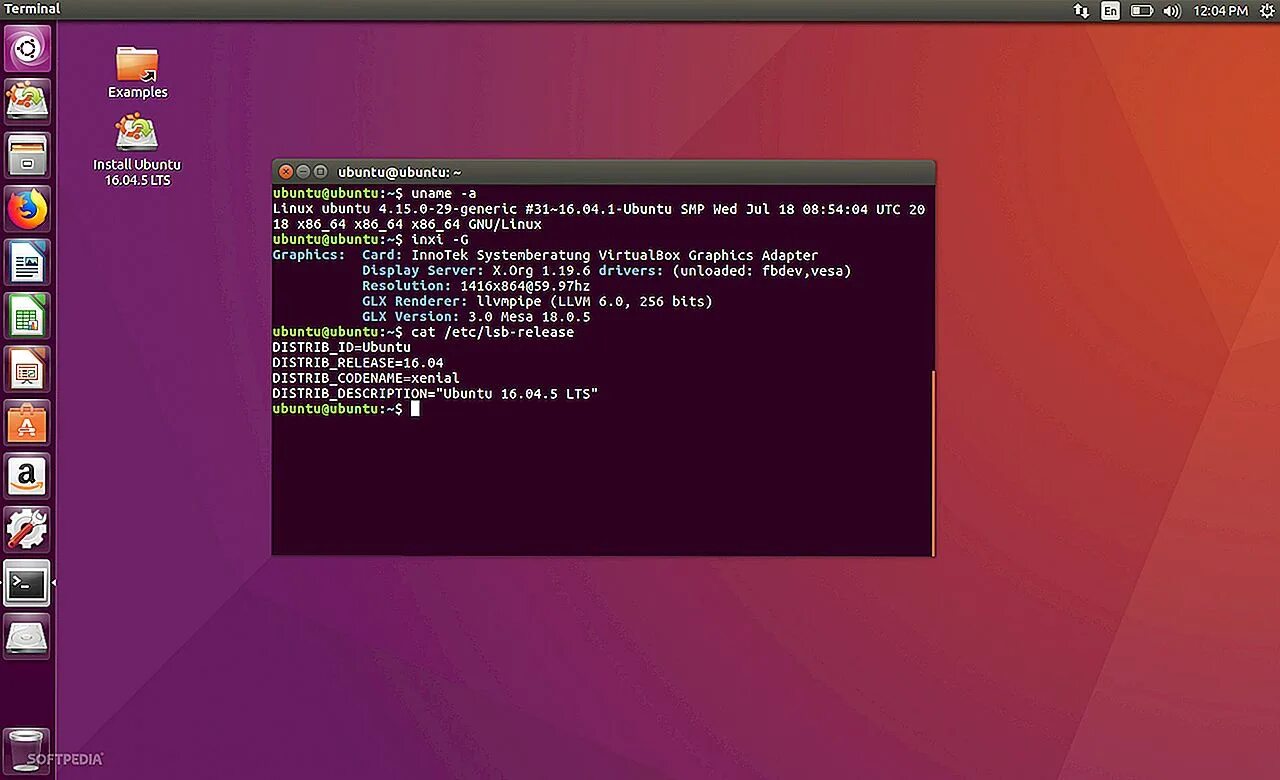Click the Terminal title in top panel

click(x=32, y=9)
